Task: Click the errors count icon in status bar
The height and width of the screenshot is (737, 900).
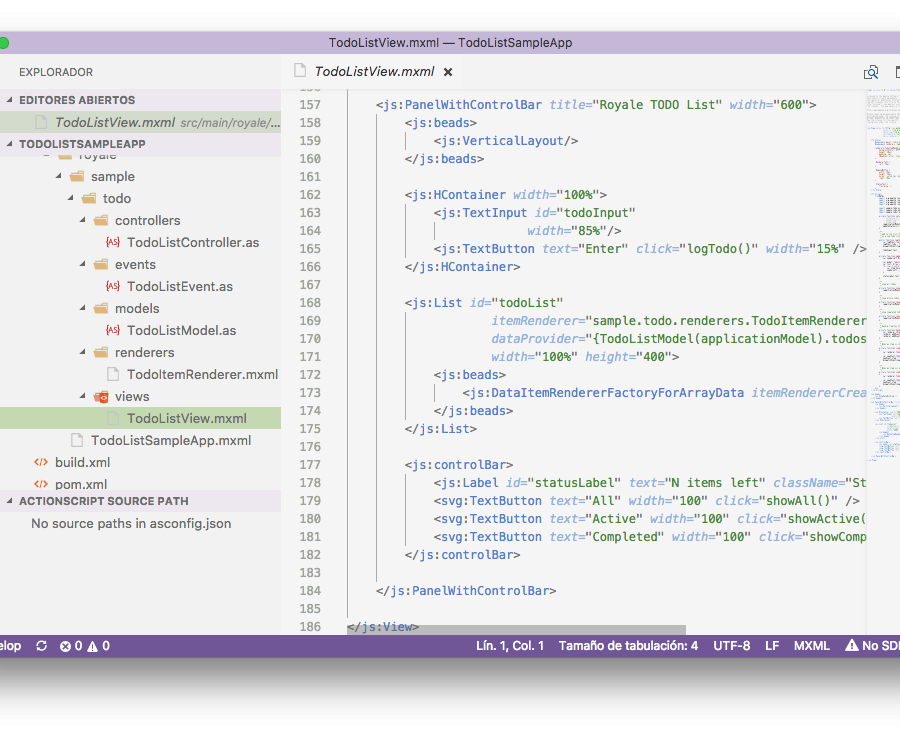Action: pos(66,646)
